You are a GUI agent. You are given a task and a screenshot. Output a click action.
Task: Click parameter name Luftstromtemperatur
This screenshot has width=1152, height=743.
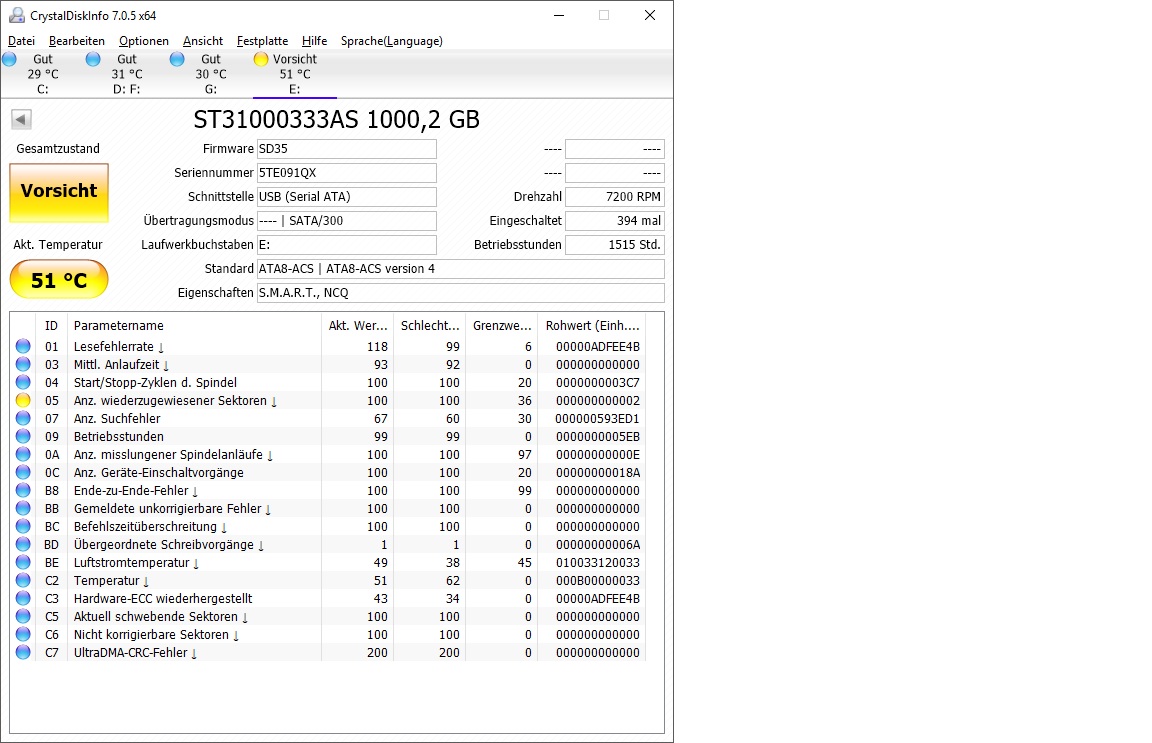click(x=132, y=563)
